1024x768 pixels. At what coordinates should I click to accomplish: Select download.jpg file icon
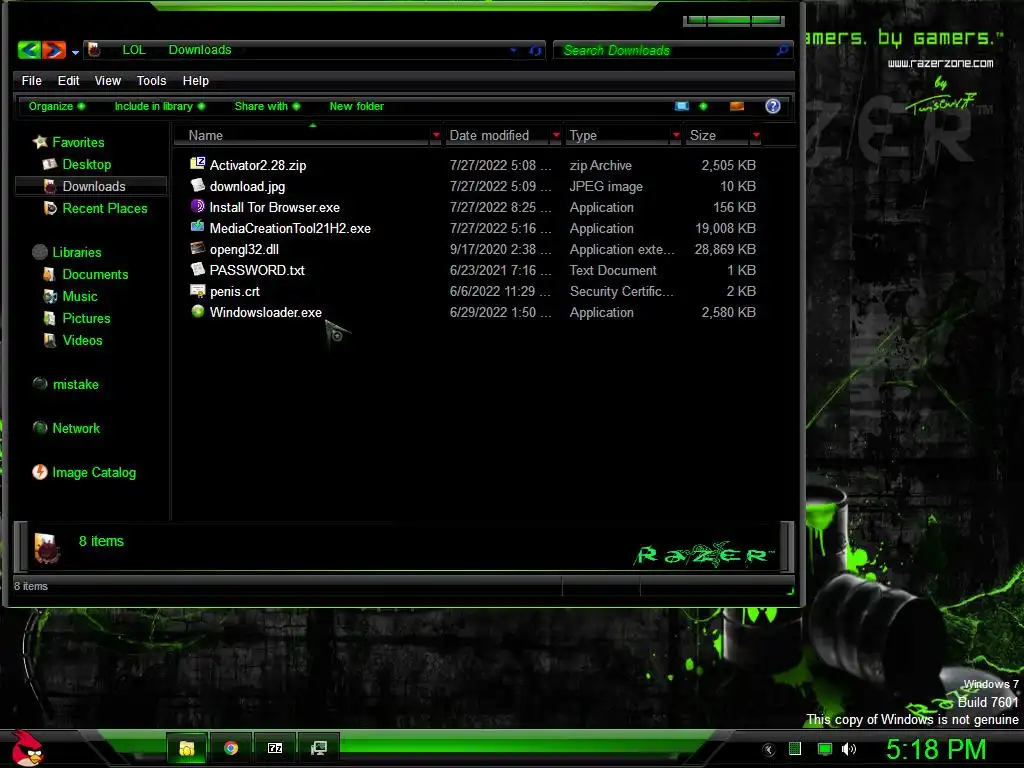[x=197, y=185]
